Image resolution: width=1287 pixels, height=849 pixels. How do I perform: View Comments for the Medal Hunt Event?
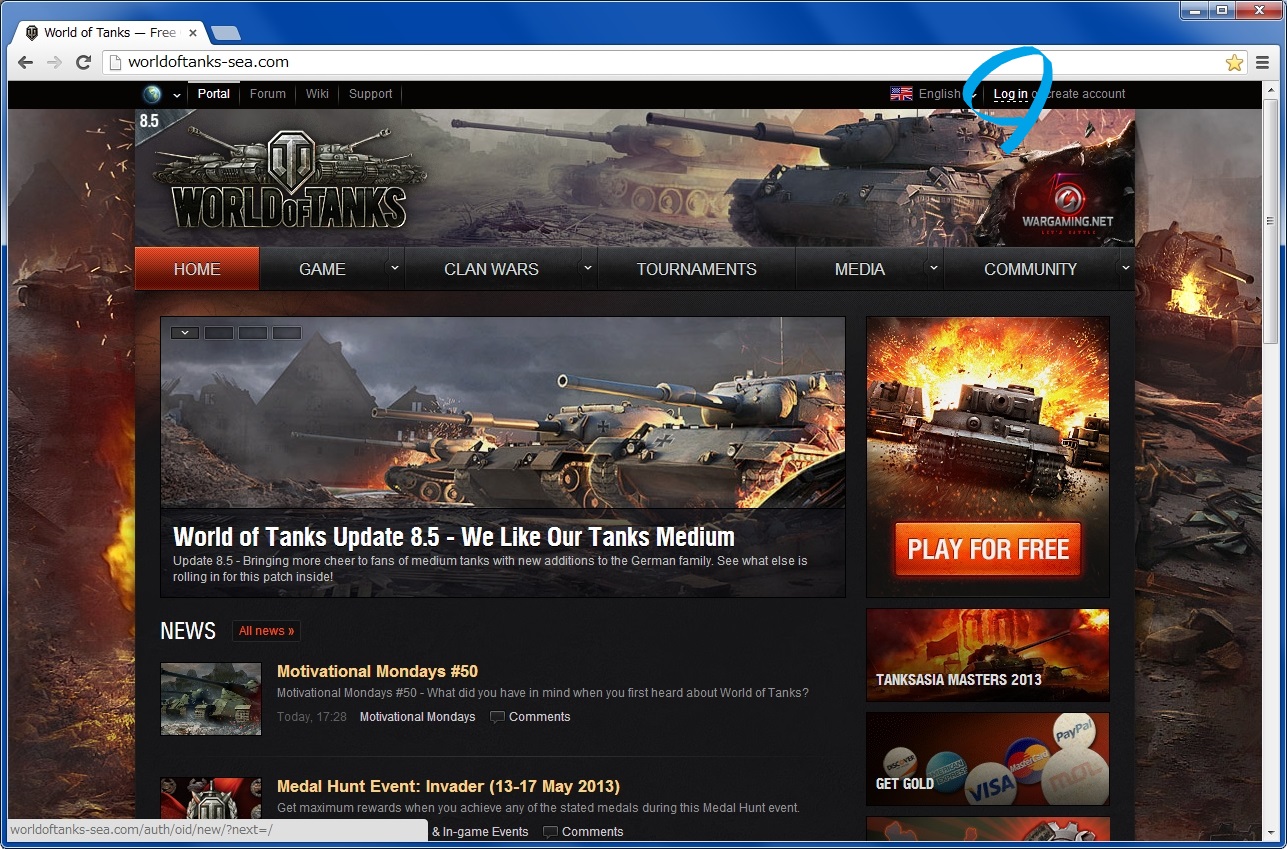click(x=583, y=832)
